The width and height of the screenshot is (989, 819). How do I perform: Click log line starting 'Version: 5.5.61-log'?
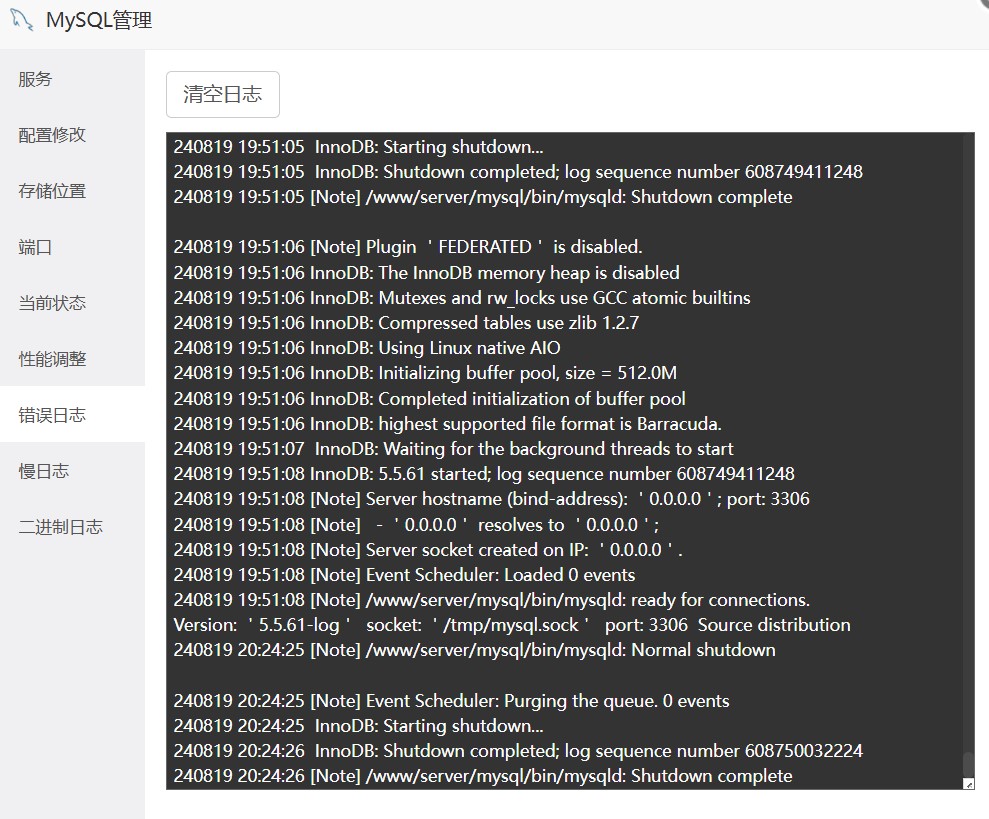pos(512,625)
